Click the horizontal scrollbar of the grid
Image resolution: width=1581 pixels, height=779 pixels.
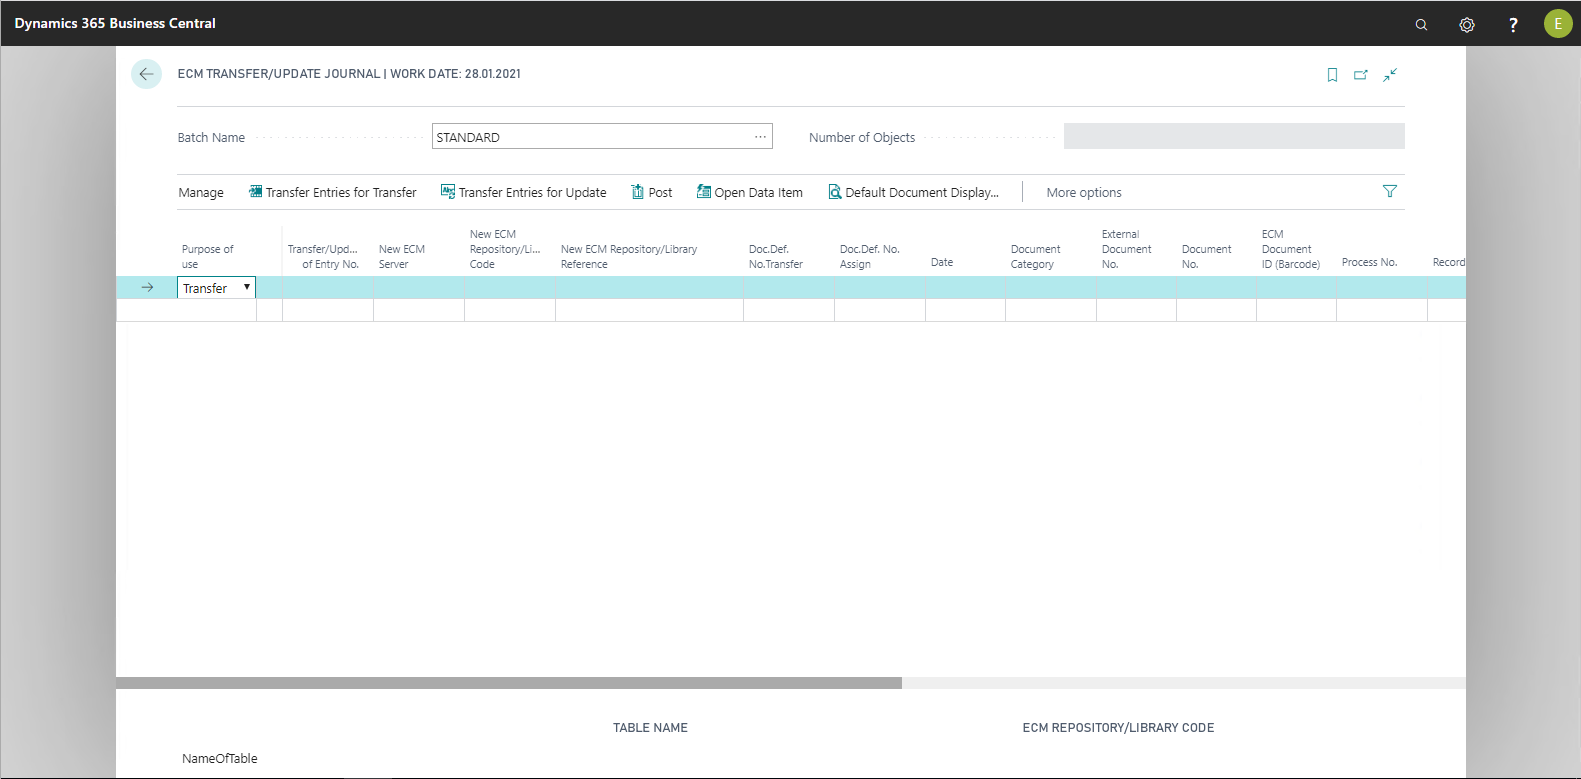[508, 683]
